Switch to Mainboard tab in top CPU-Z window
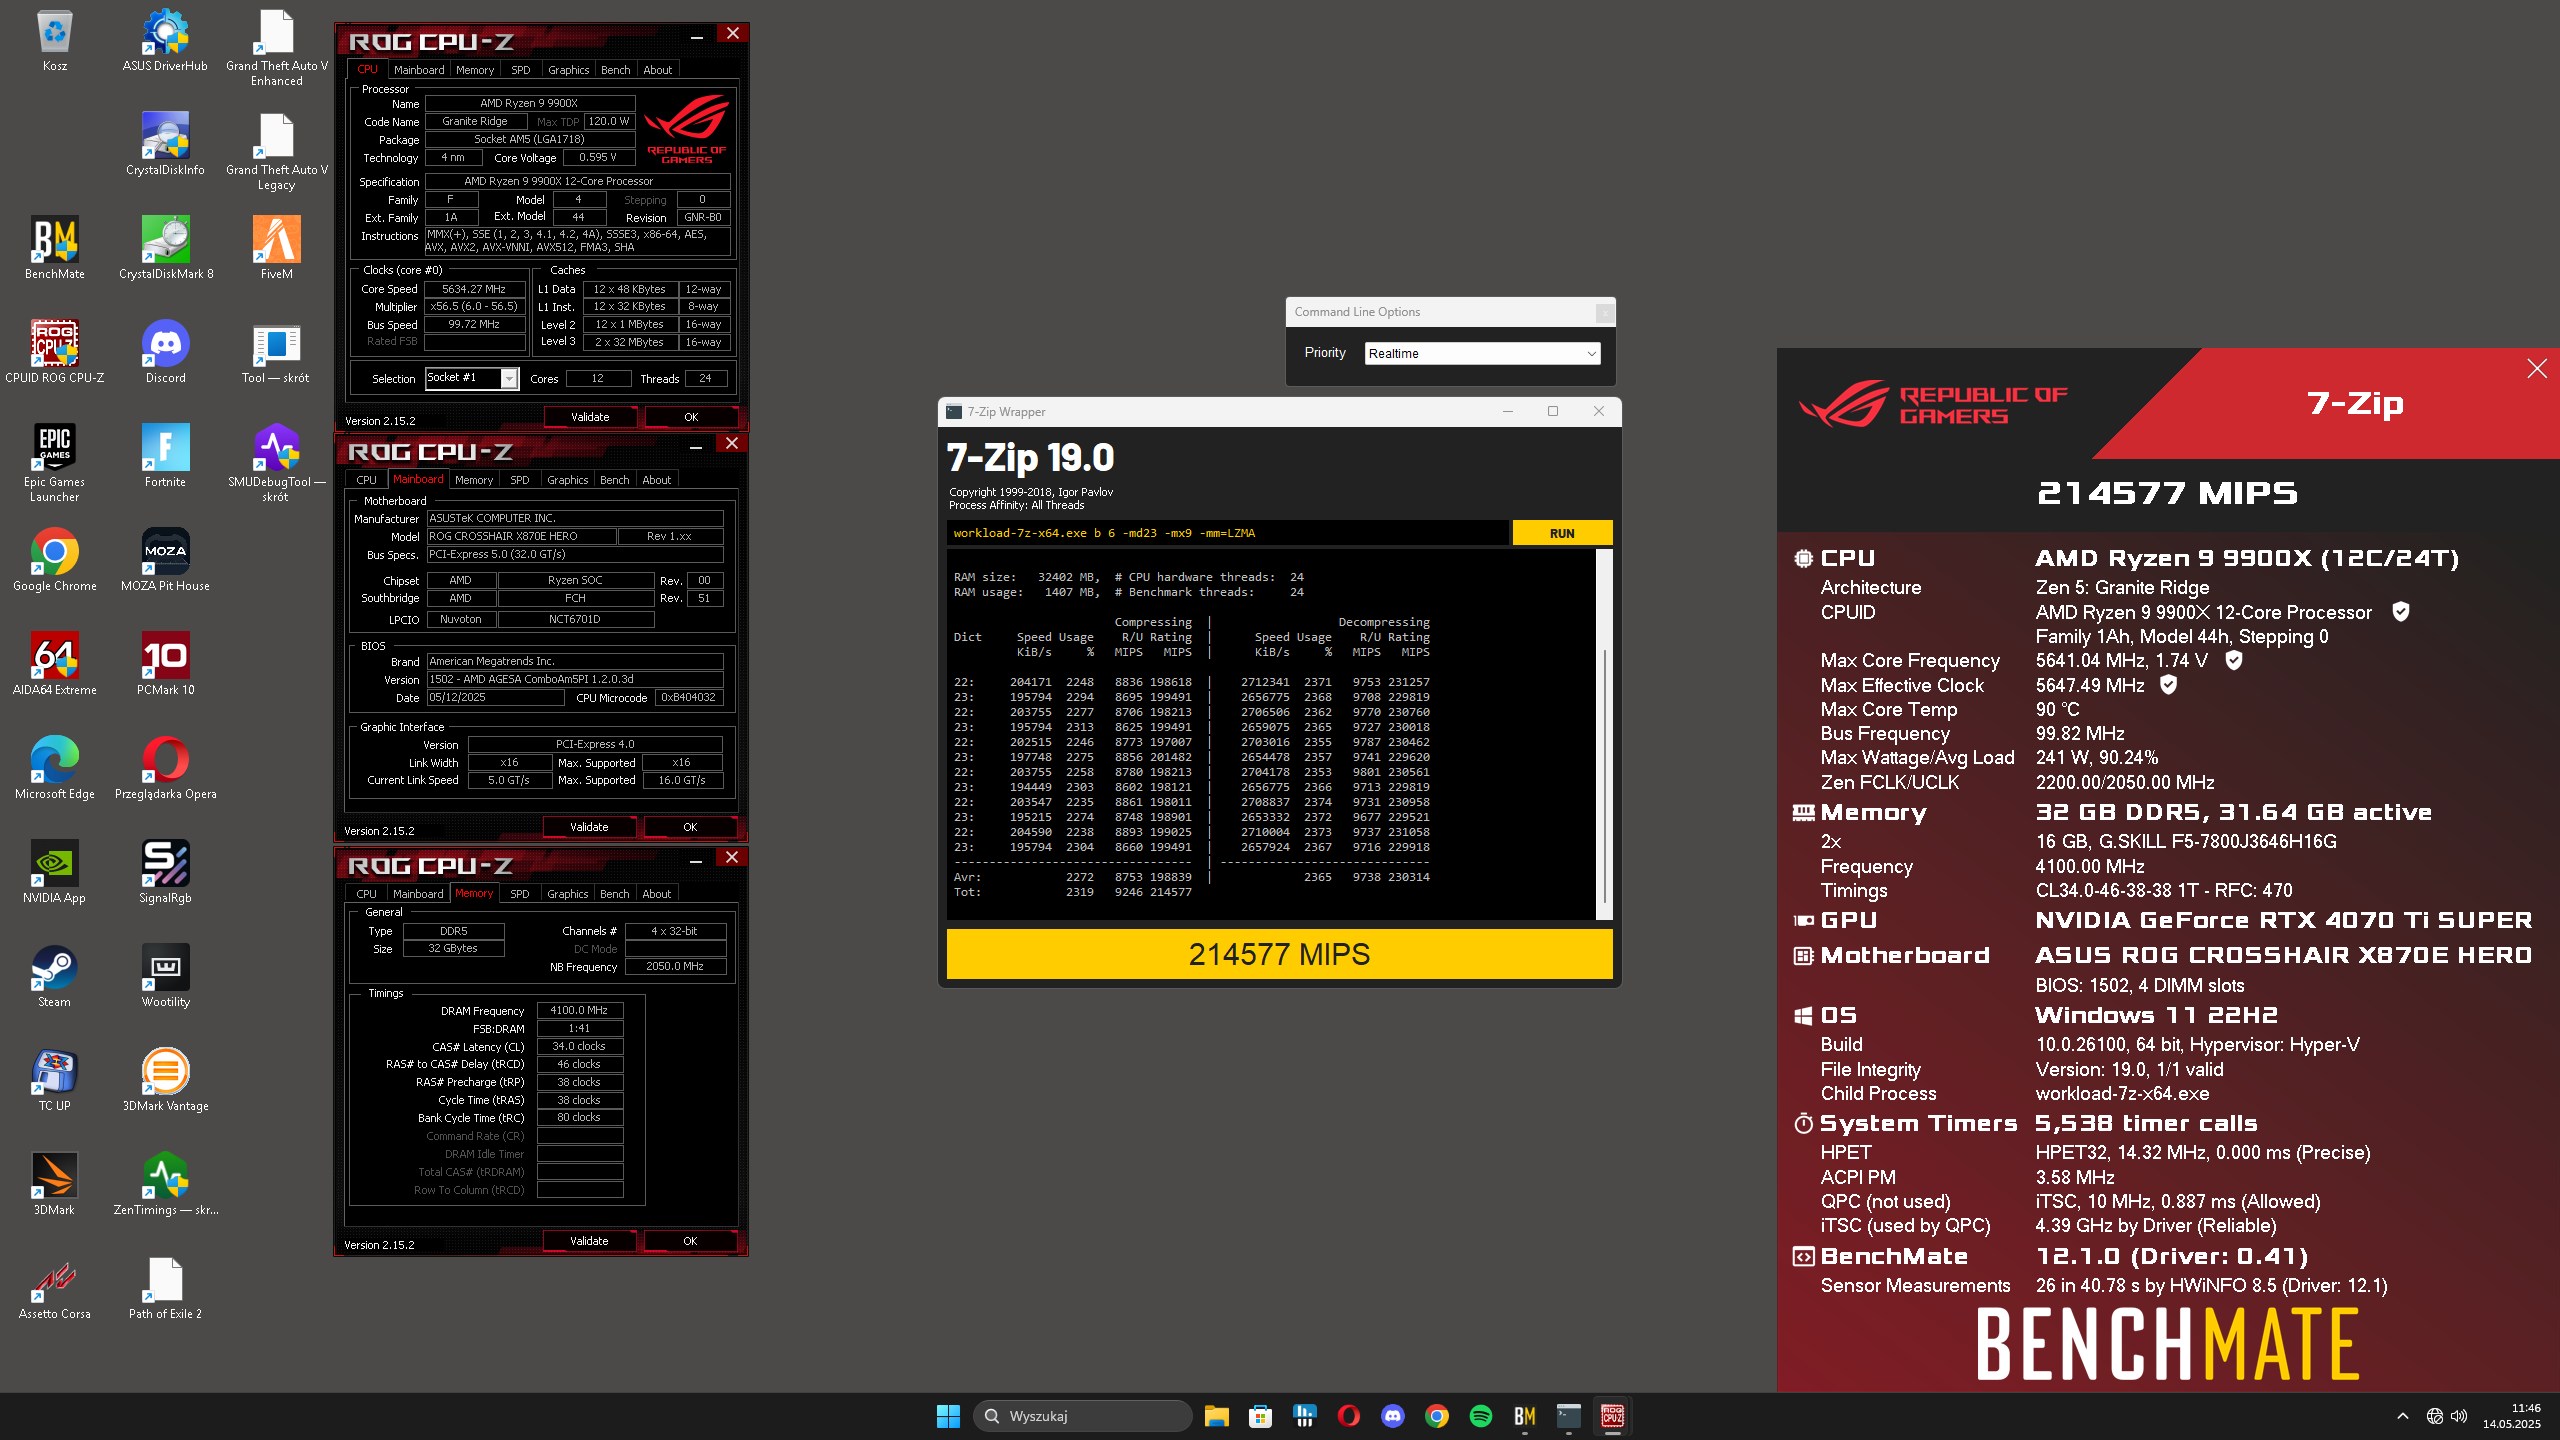This screenshot has height=1440, width=2560. coord(419,70)
